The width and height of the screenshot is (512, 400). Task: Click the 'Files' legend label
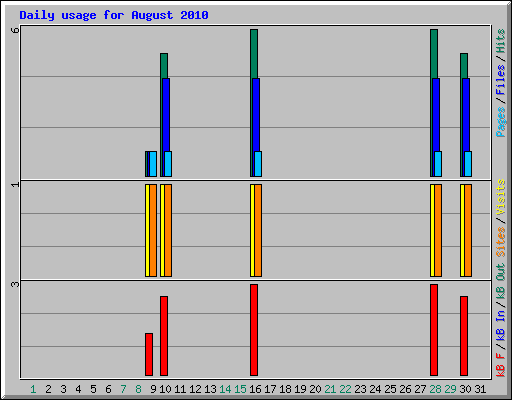tap(500, 79)
